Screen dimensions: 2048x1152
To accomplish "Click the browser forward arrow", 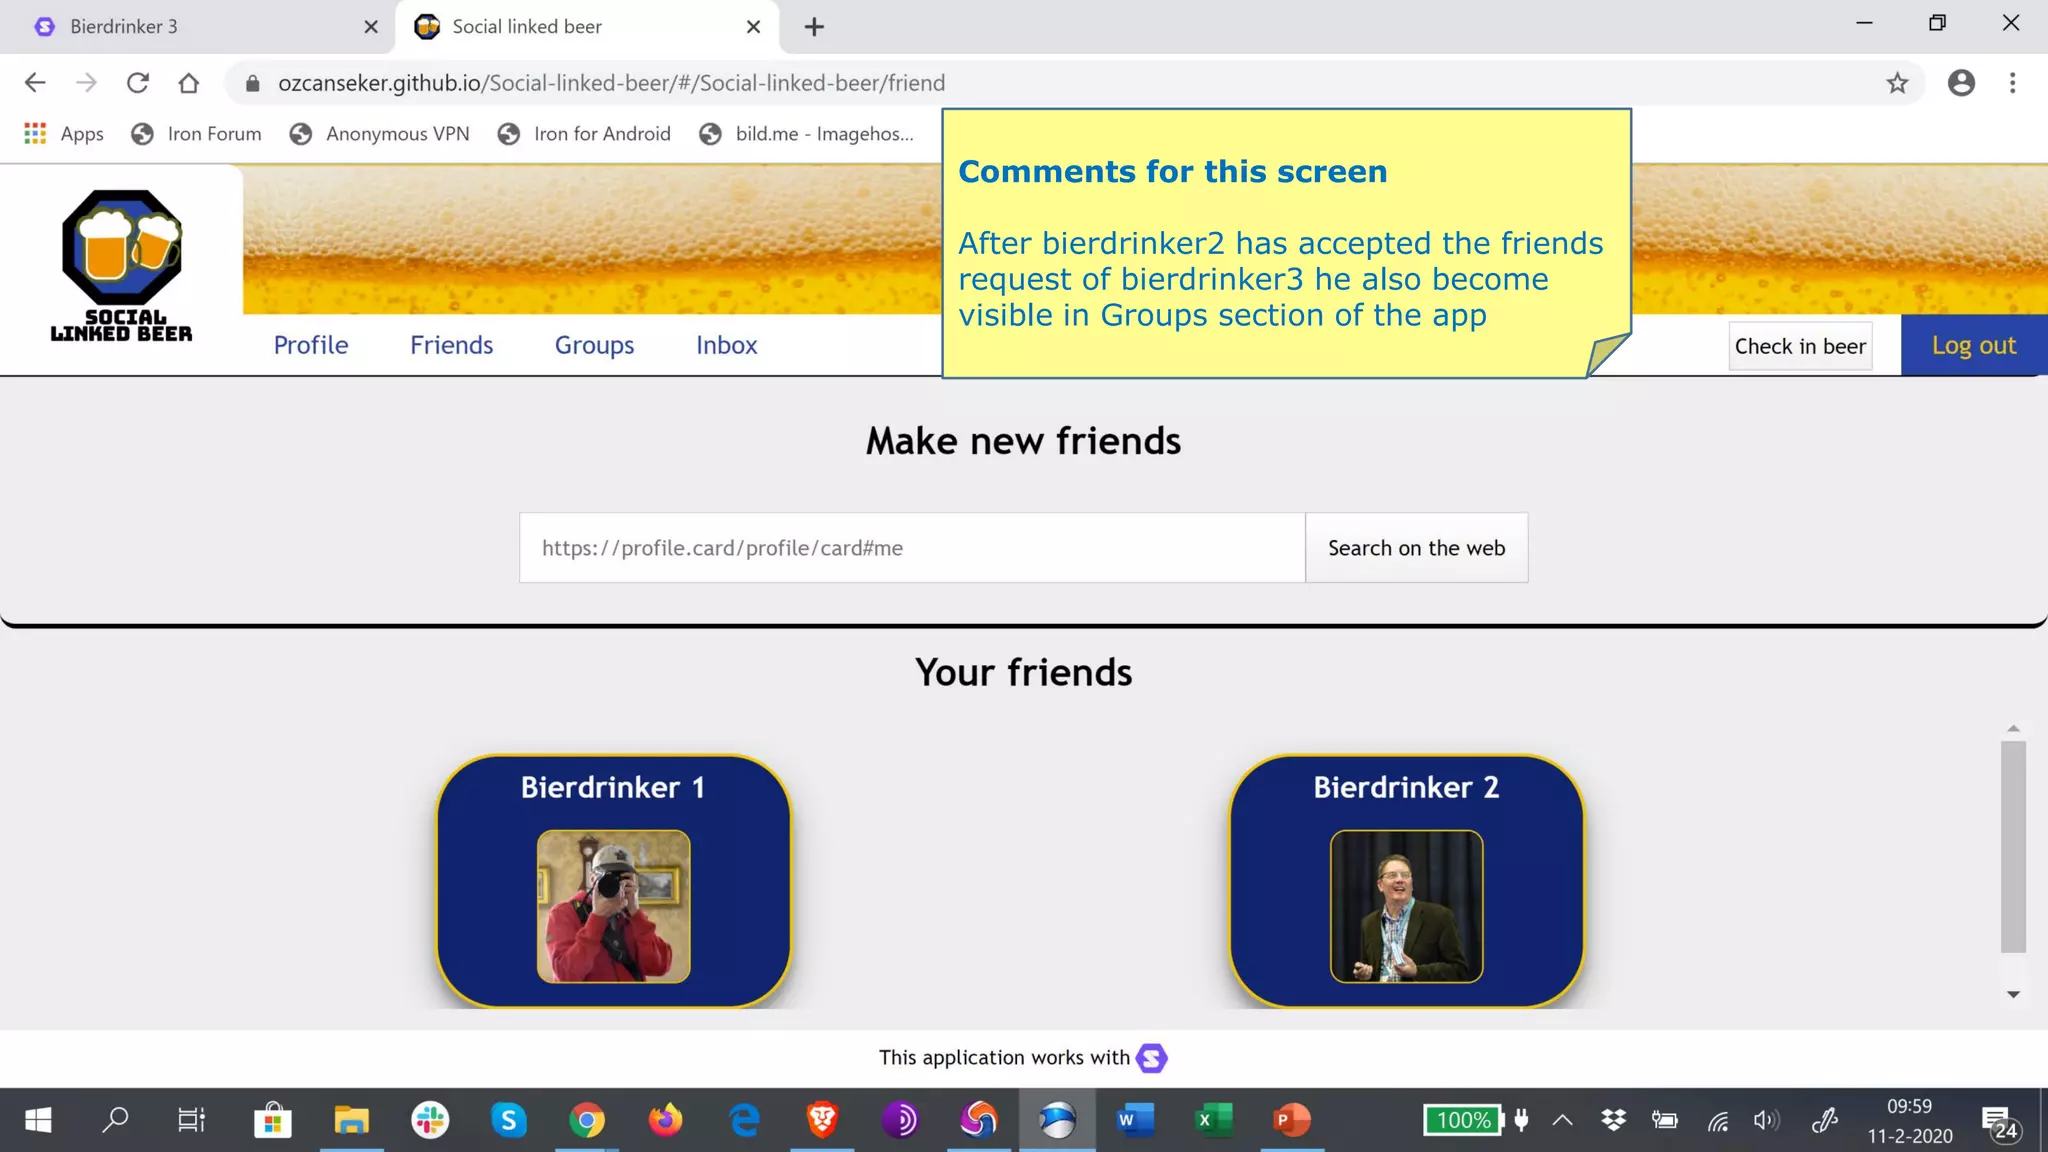I will (87, 83).
